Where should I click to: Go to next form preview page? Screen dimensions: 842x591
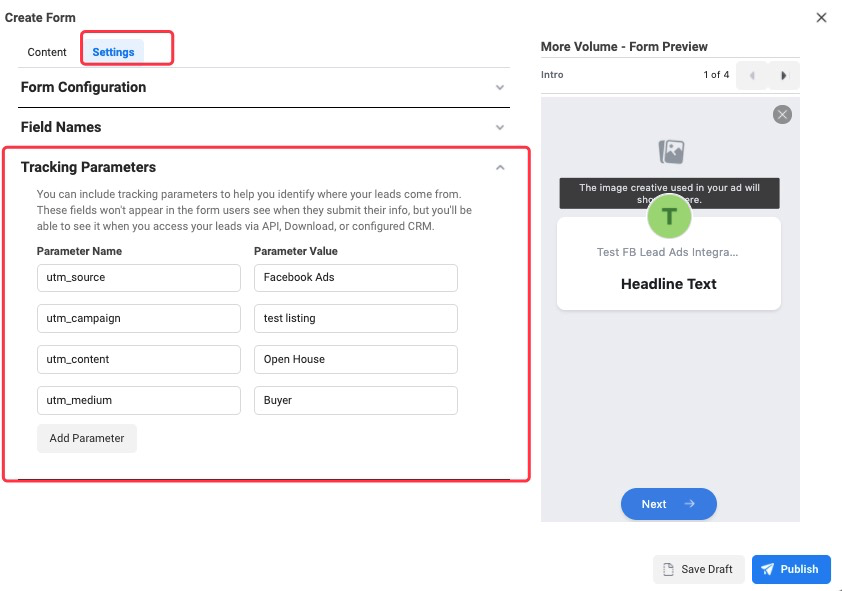[x=784, y=75]
